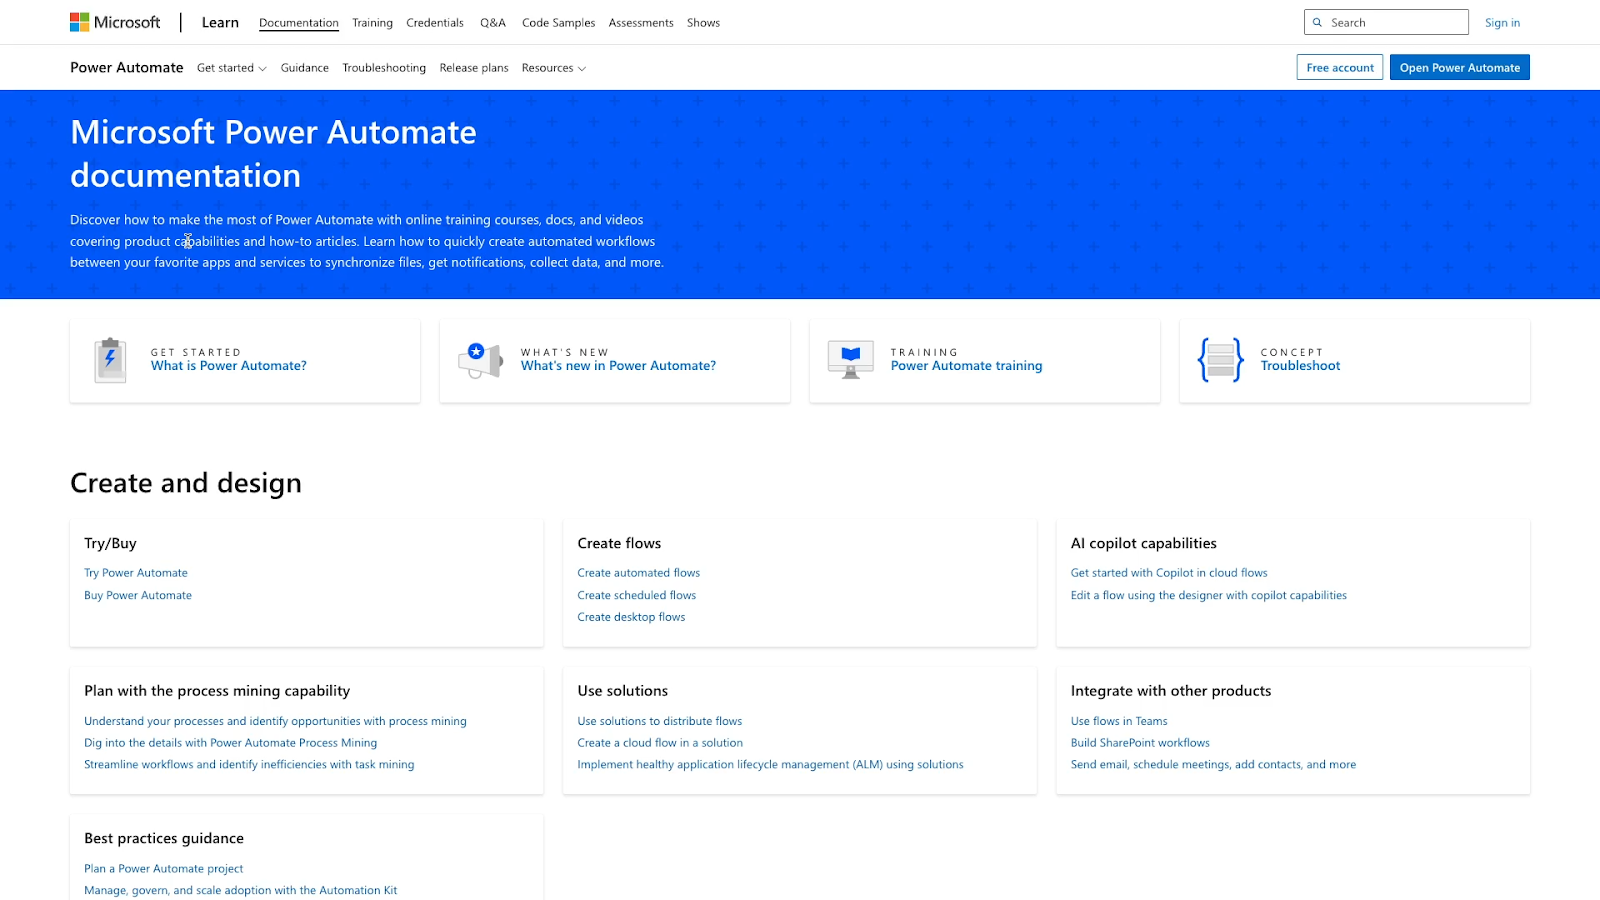The image size is (1600, 900).
Task: Open Dig into Power Automate Process Mining link
Action: pos(231,743)
